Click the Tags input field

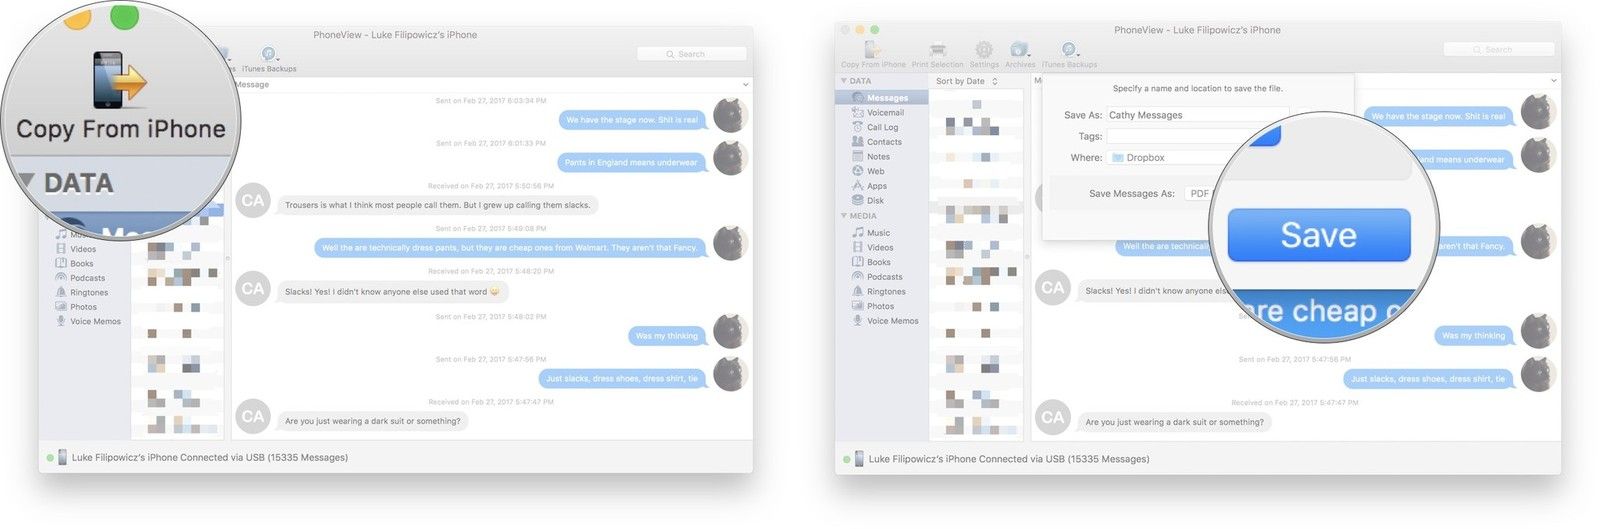pos(1180,136)
